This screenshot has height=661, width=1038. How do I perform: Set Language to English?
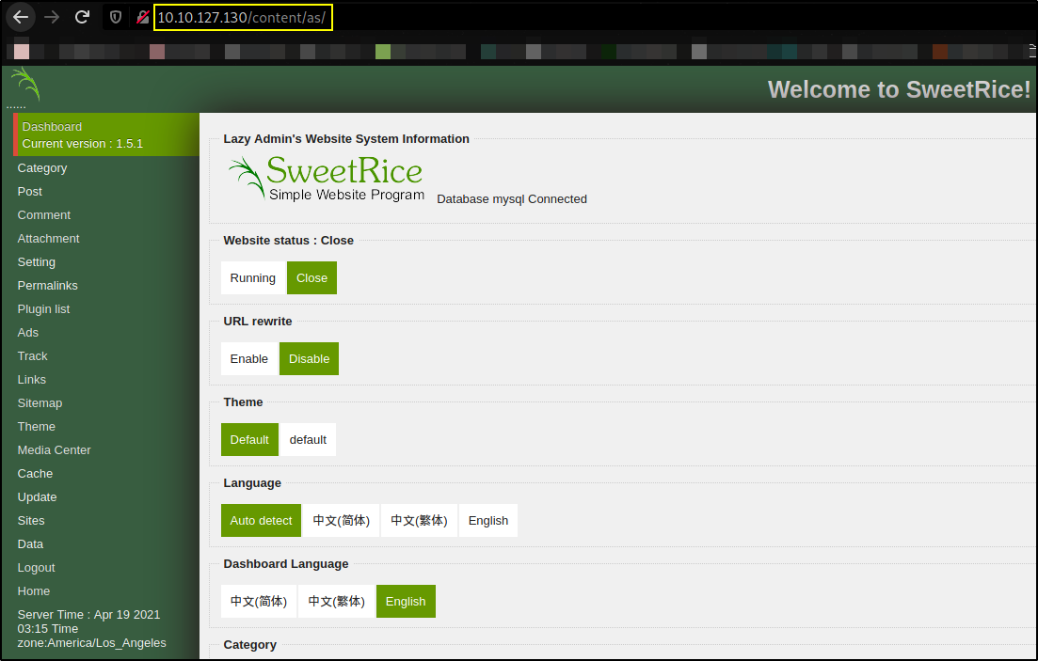click(x=489, y=521)
